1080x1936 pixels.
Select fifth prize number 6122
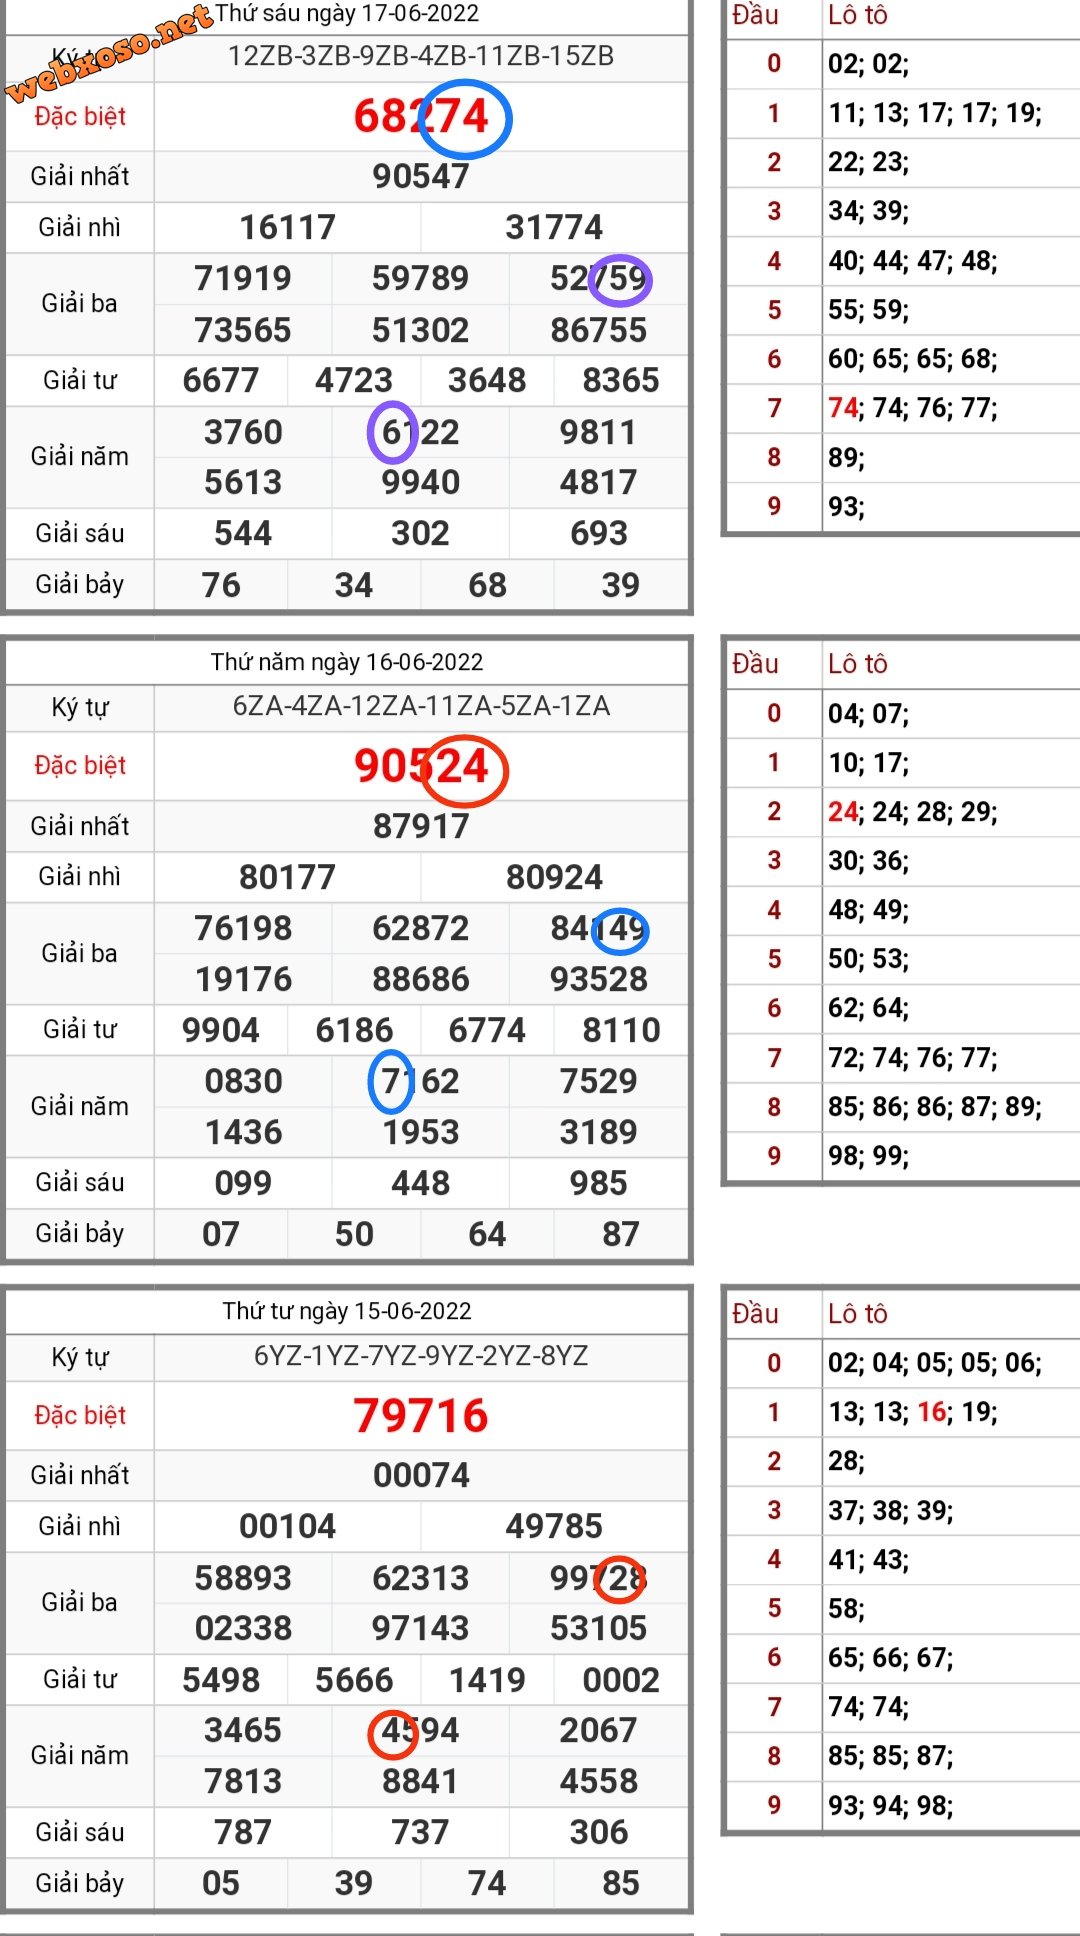pyautogui.click(x=421, y=432)
